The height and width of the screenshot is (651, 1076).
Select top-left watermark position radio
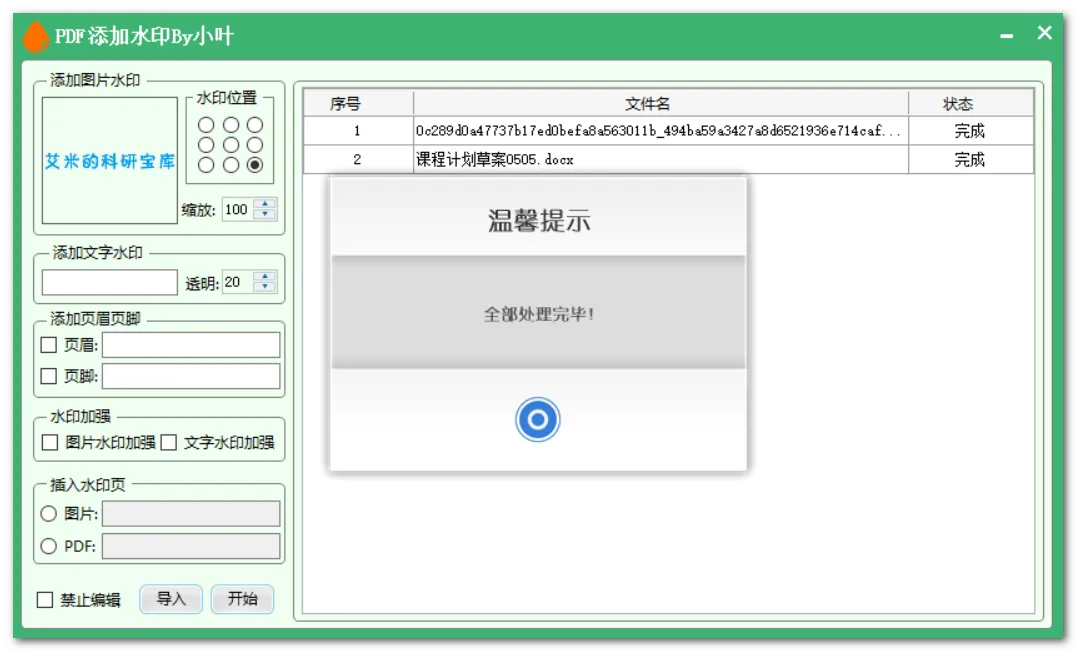pyautogui.click(x=206, y=125)
